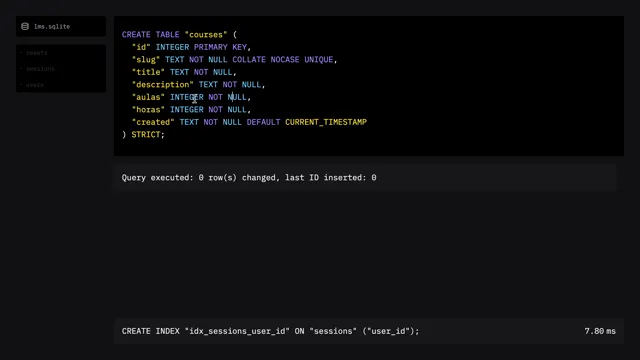
Task: Click the "horas" INTEGER NOT NULL line
Action: [191, 110]
